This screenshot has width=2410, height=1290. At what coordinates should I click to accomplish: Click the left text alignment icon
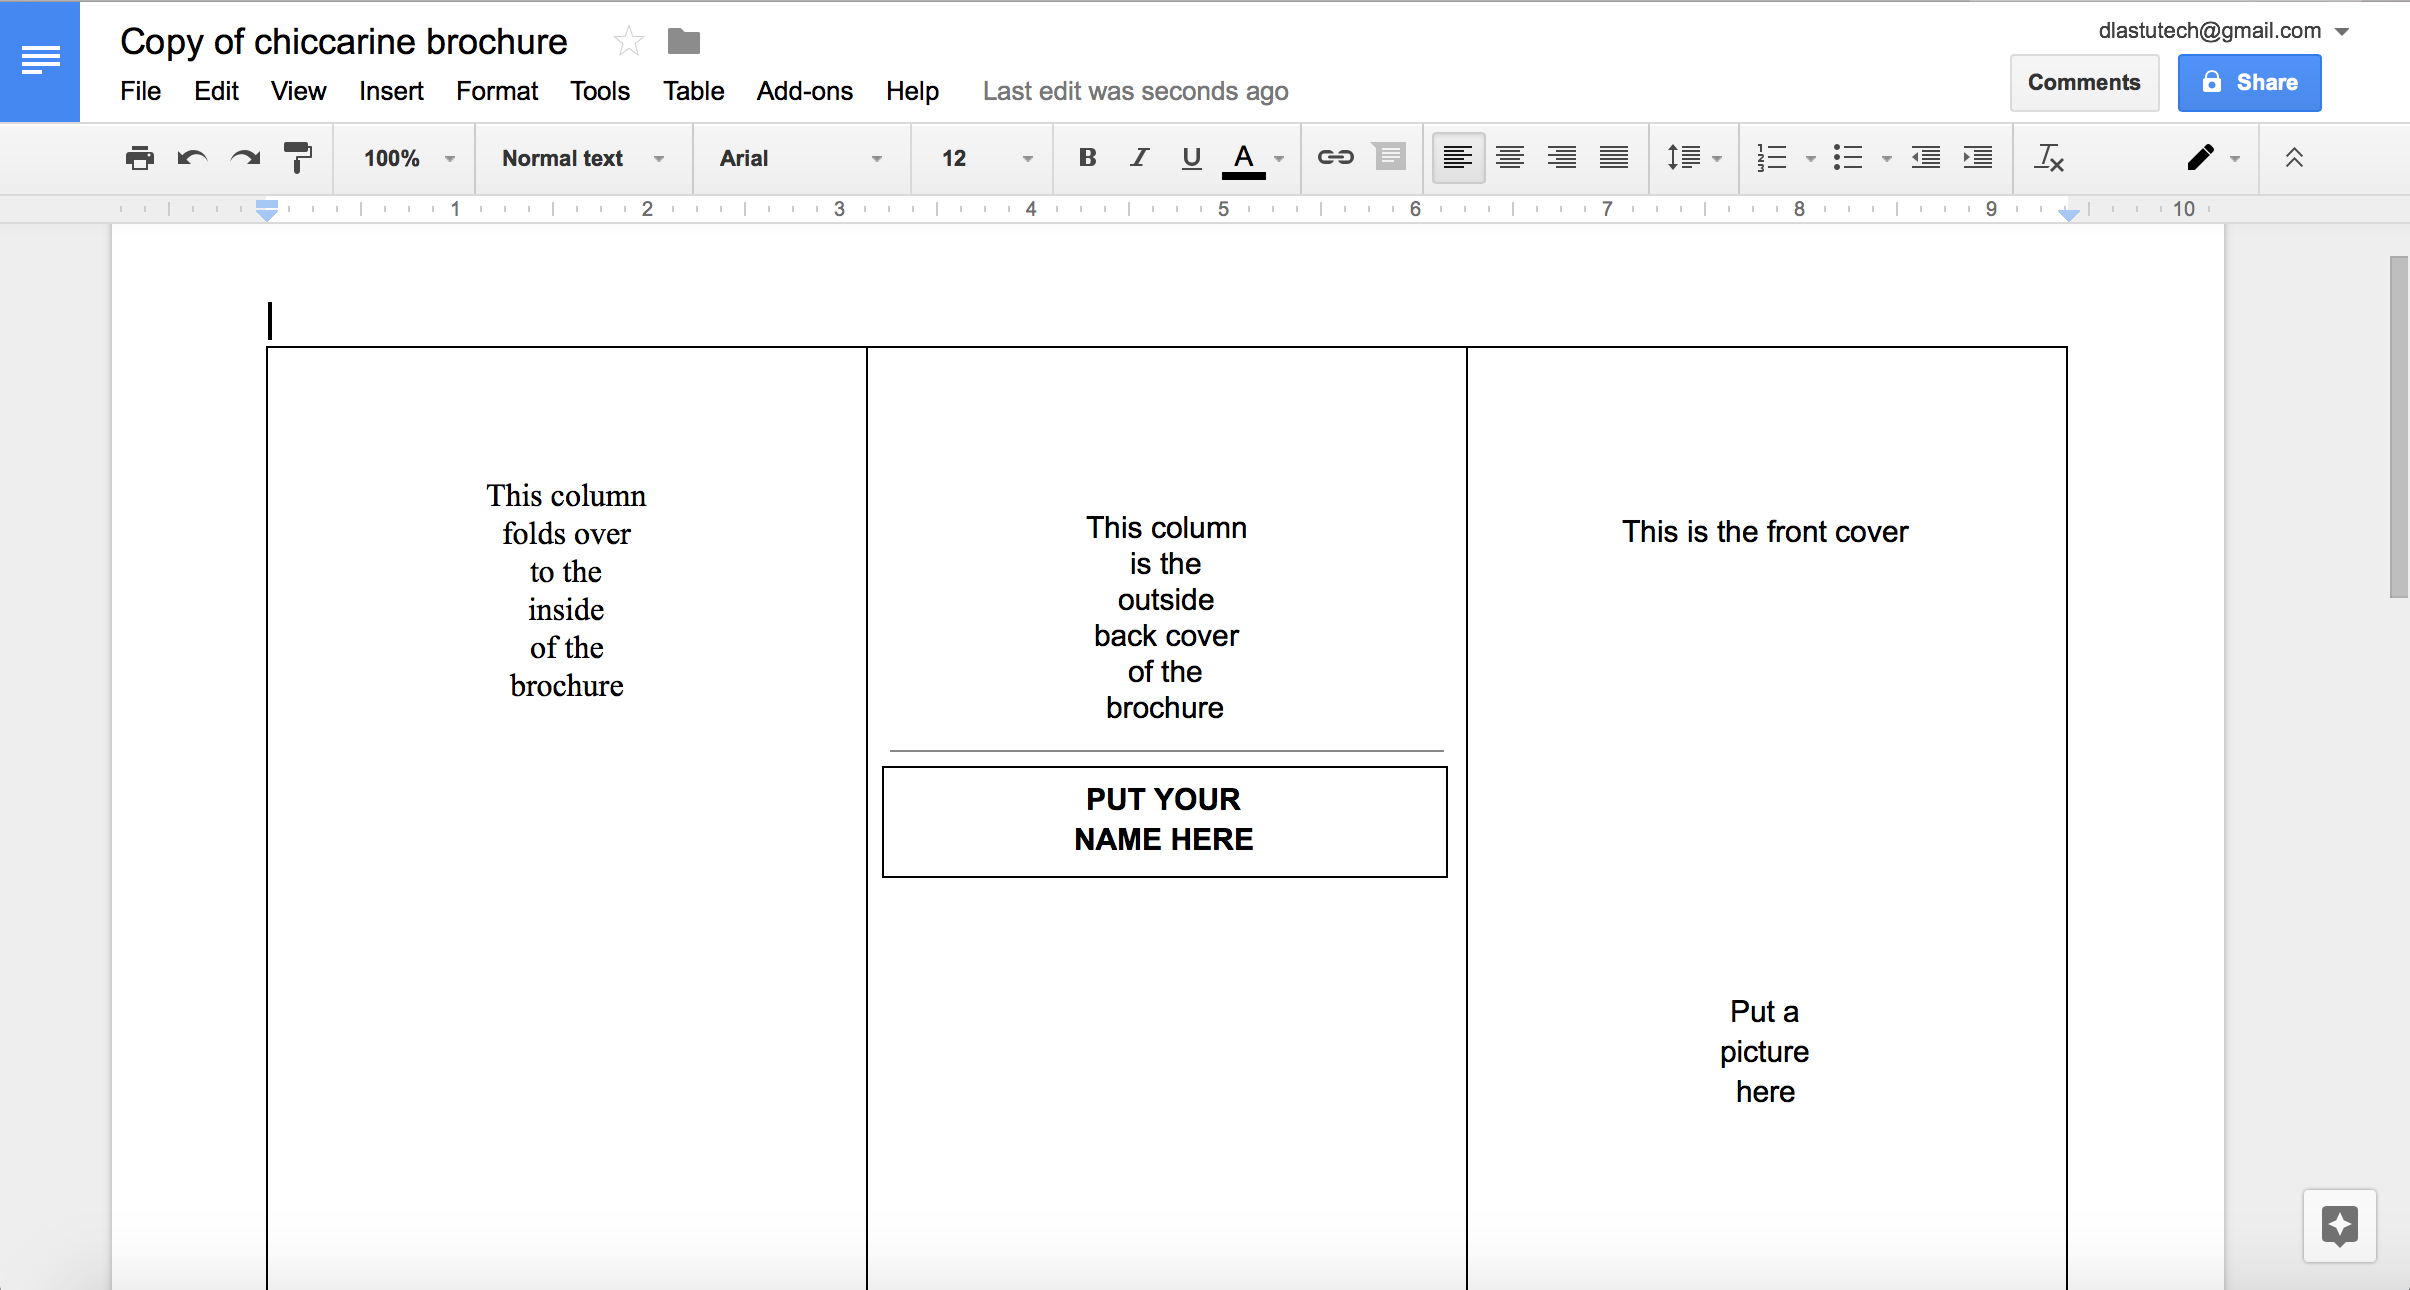(x=1455, y=158)
